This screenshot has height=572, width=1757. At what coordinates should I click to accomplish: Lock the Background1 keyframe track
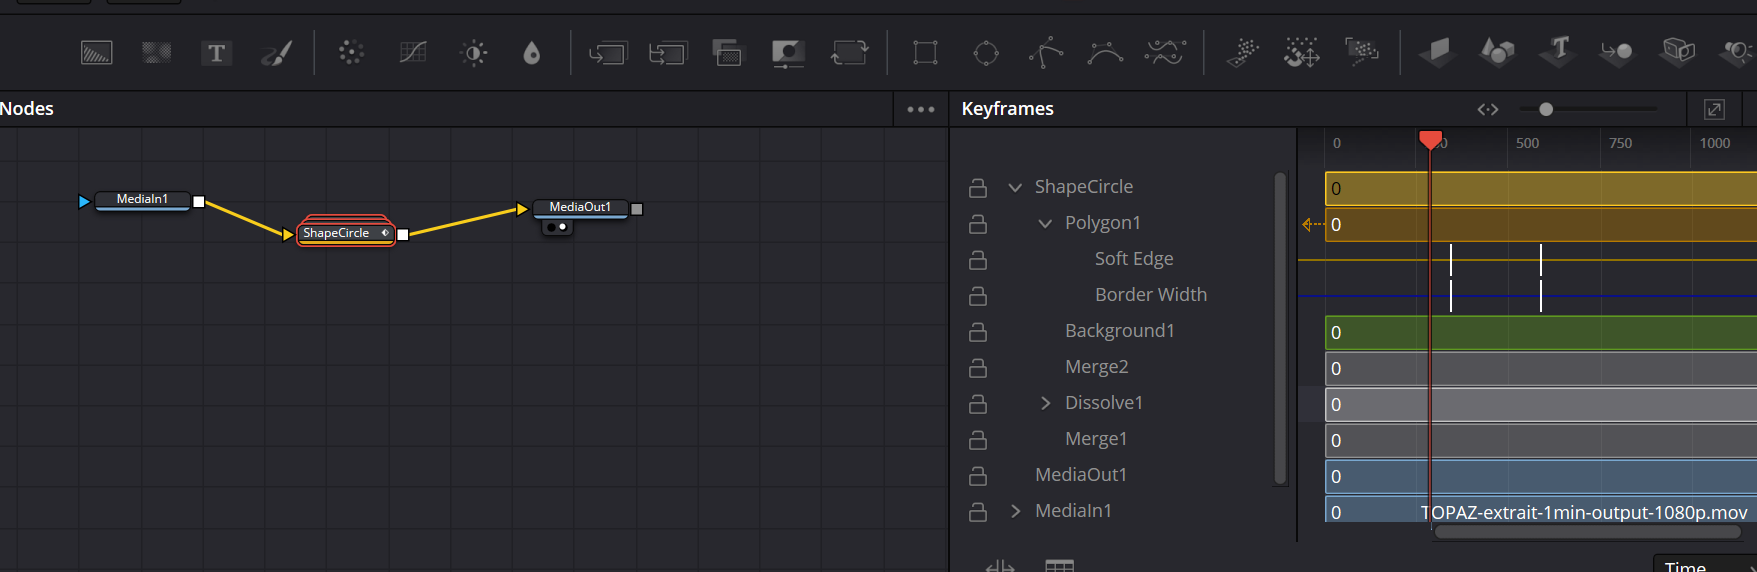978,331
